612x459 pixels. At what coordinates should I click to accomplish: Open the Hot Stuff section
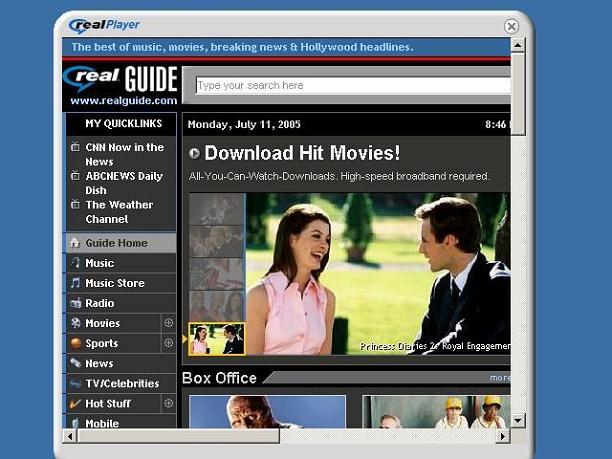pos(114,404)
